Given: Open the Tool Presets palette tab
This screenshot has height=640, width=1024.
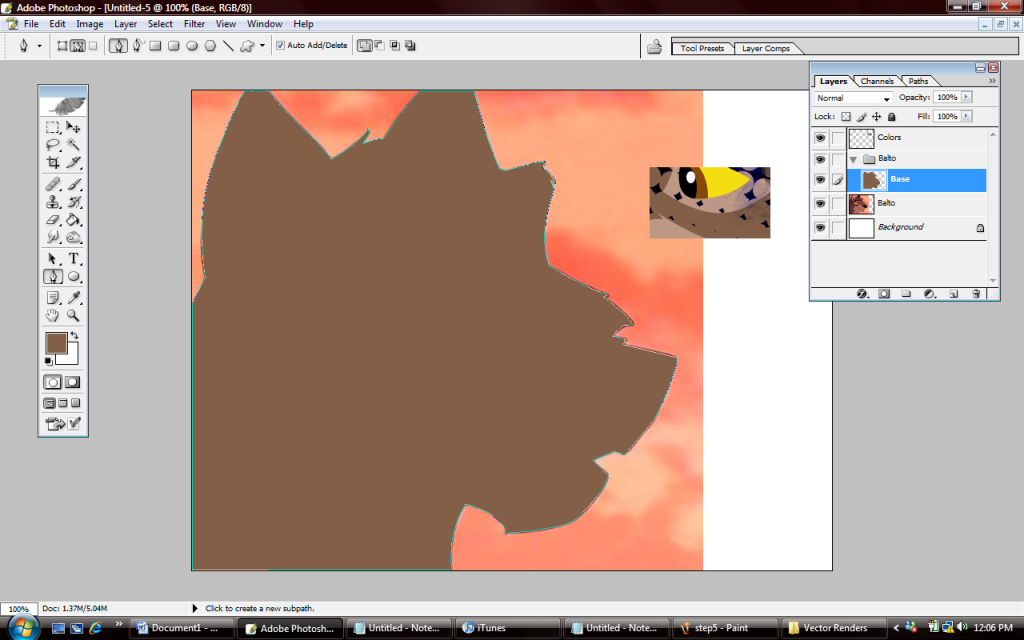Looking at the screenshot, I should (702, 48).
